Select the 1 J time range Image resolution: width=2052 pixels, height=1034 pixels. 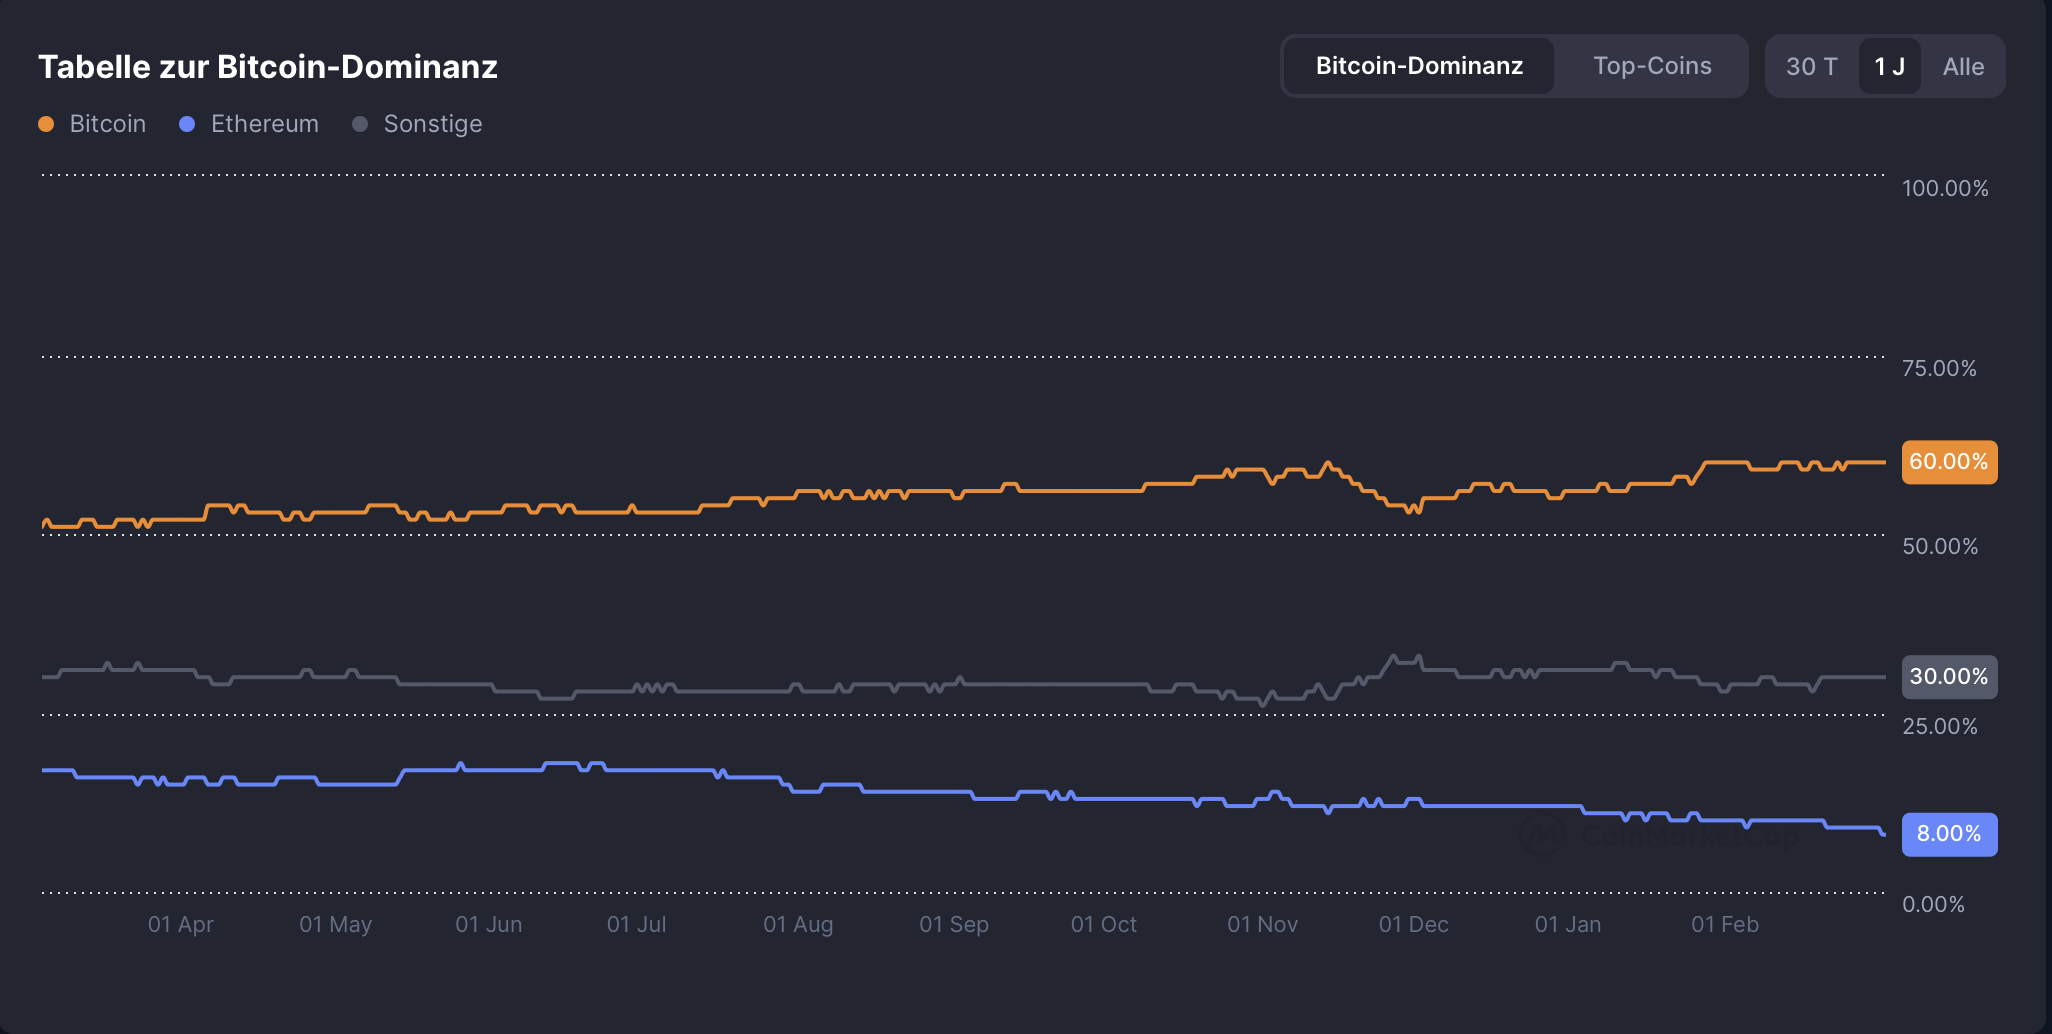(1889, 67)
